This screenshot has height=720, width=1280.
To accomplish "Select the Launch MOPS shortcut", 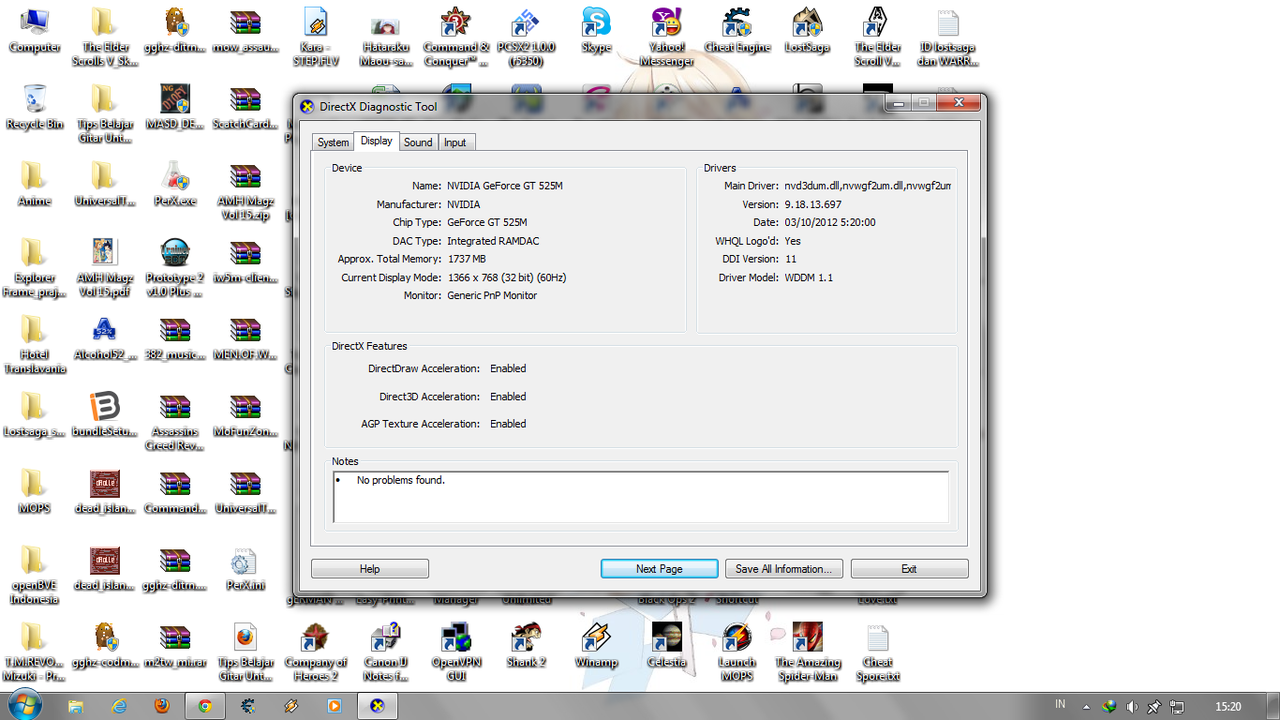I will point(737,652).
